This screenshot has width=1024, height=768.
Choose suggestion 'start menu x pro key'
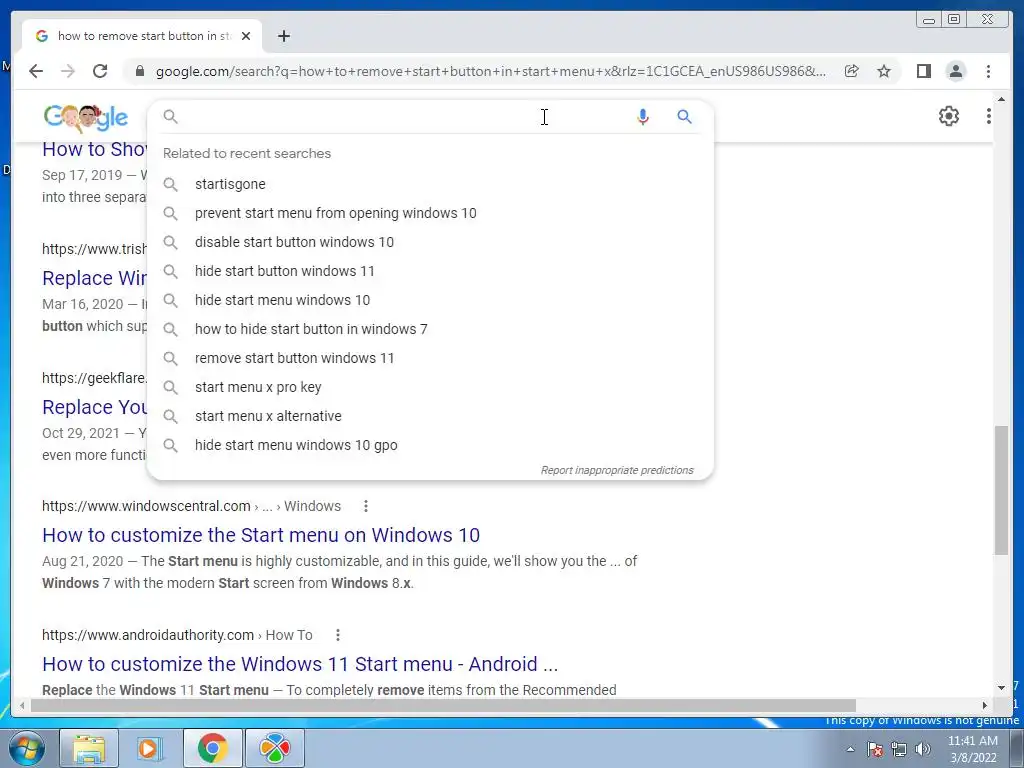coord(430,387)
